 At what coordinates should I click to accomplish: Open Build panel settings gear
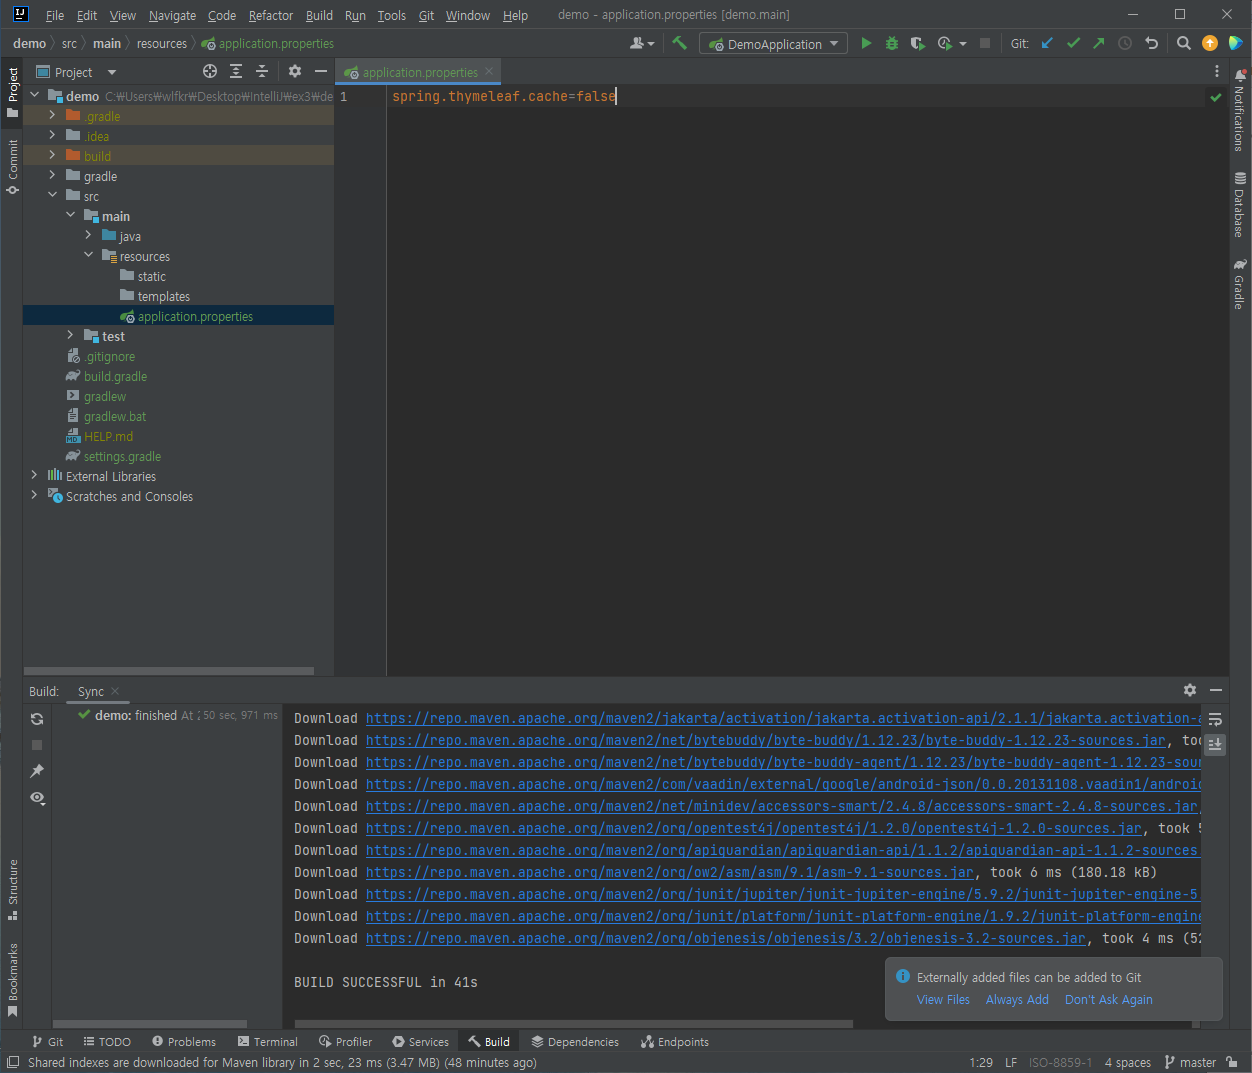[1190, 690]
